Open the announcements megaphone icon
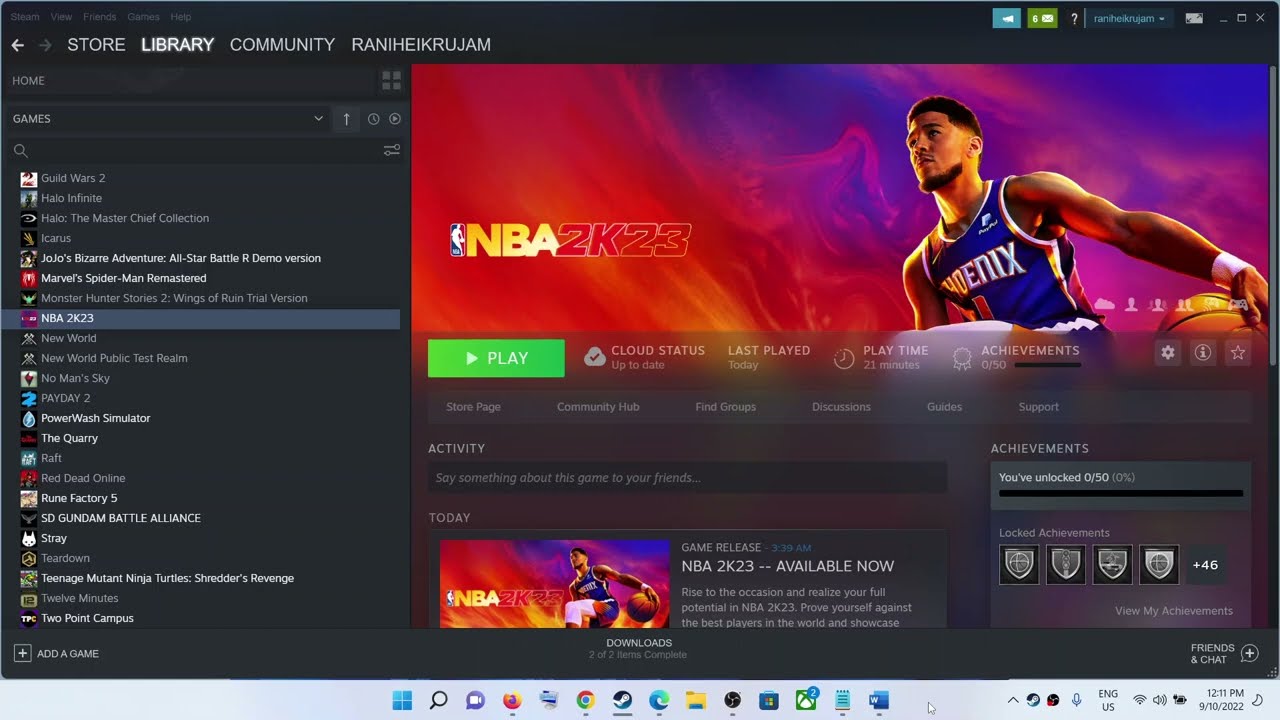The height and width of the screenshot is (720, 1280). click(1006, 18)
